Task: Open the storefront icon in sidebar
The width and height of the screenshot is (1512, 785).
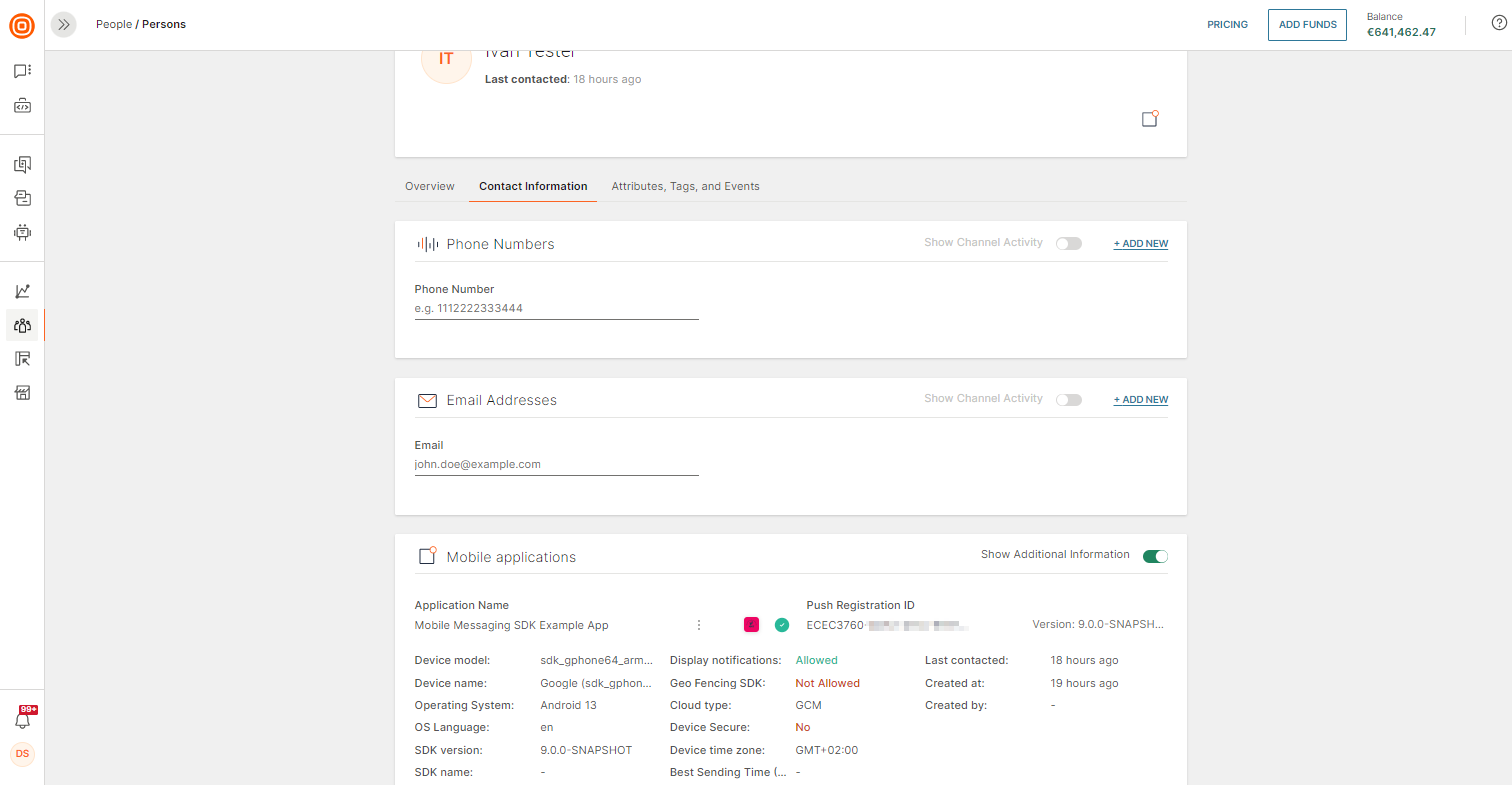Action: click(22, 393)
